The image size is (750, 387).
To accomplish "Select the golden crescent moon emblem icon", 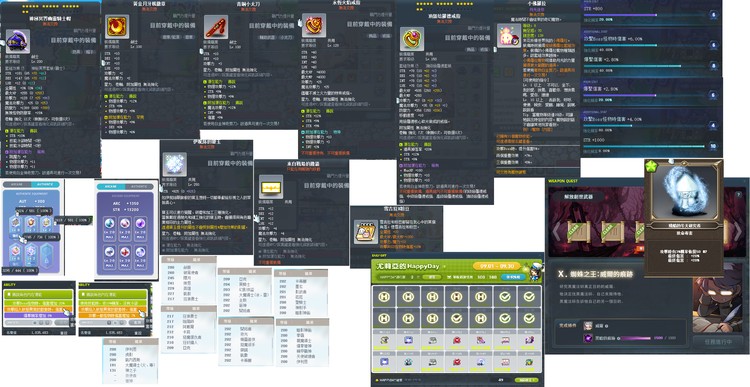I will [x=116, y=26].
